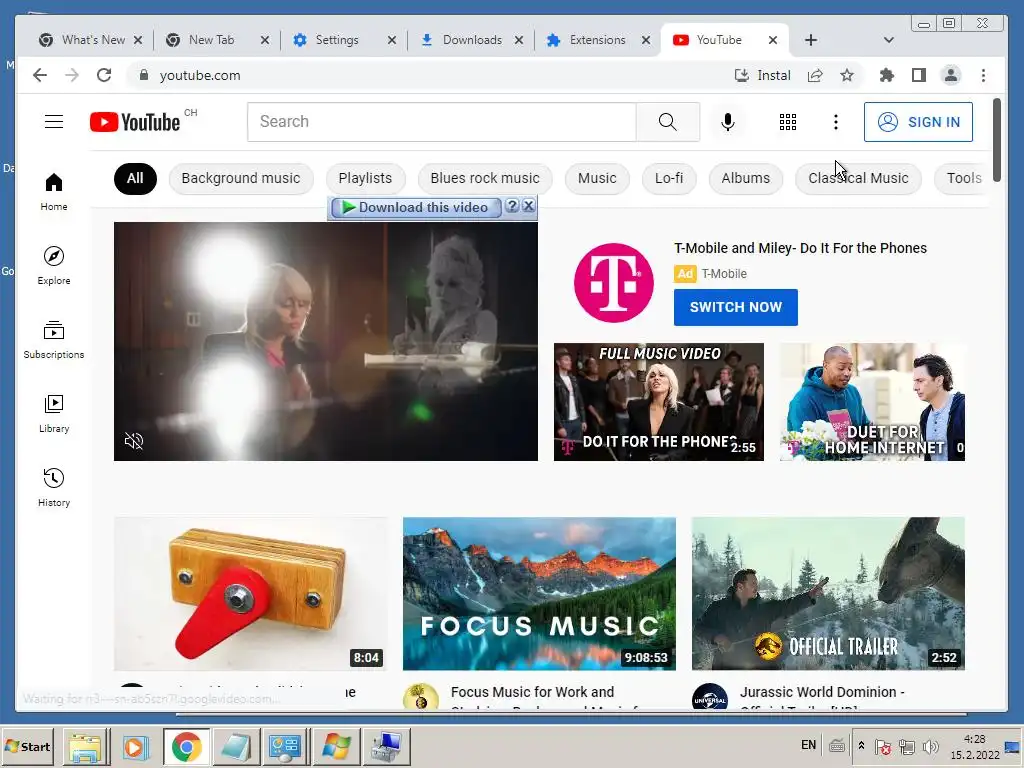Select Lo-fi filter chip
This screenshot has height=768, width=1024.
point(669,178)
